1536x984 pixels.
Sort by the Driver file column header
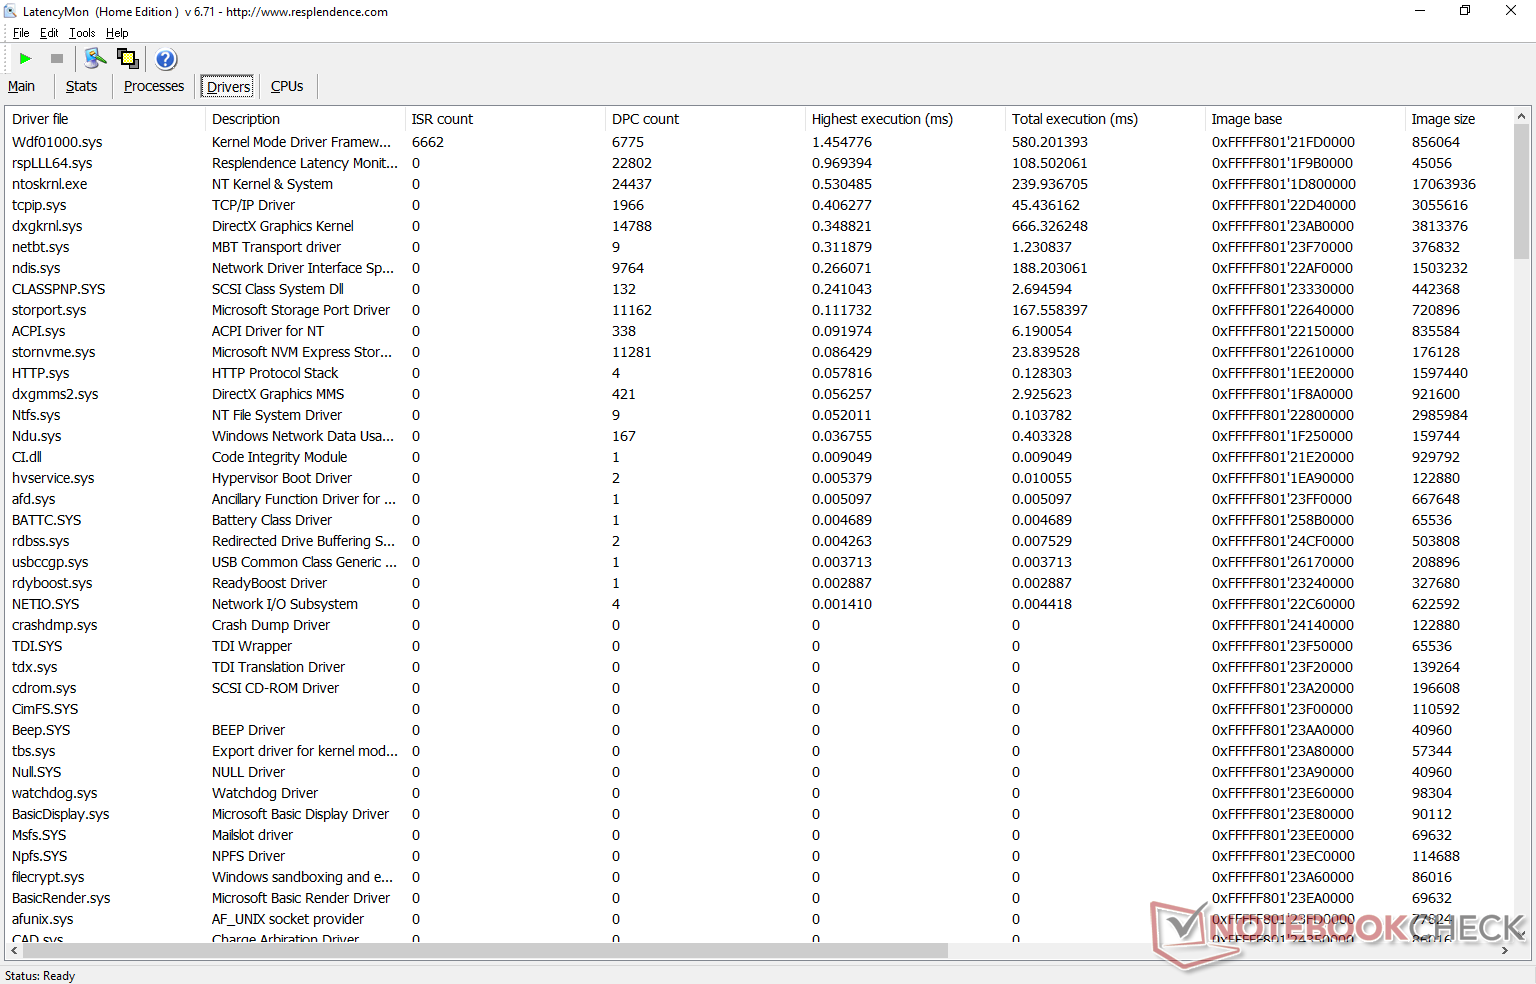coord(105,119)
